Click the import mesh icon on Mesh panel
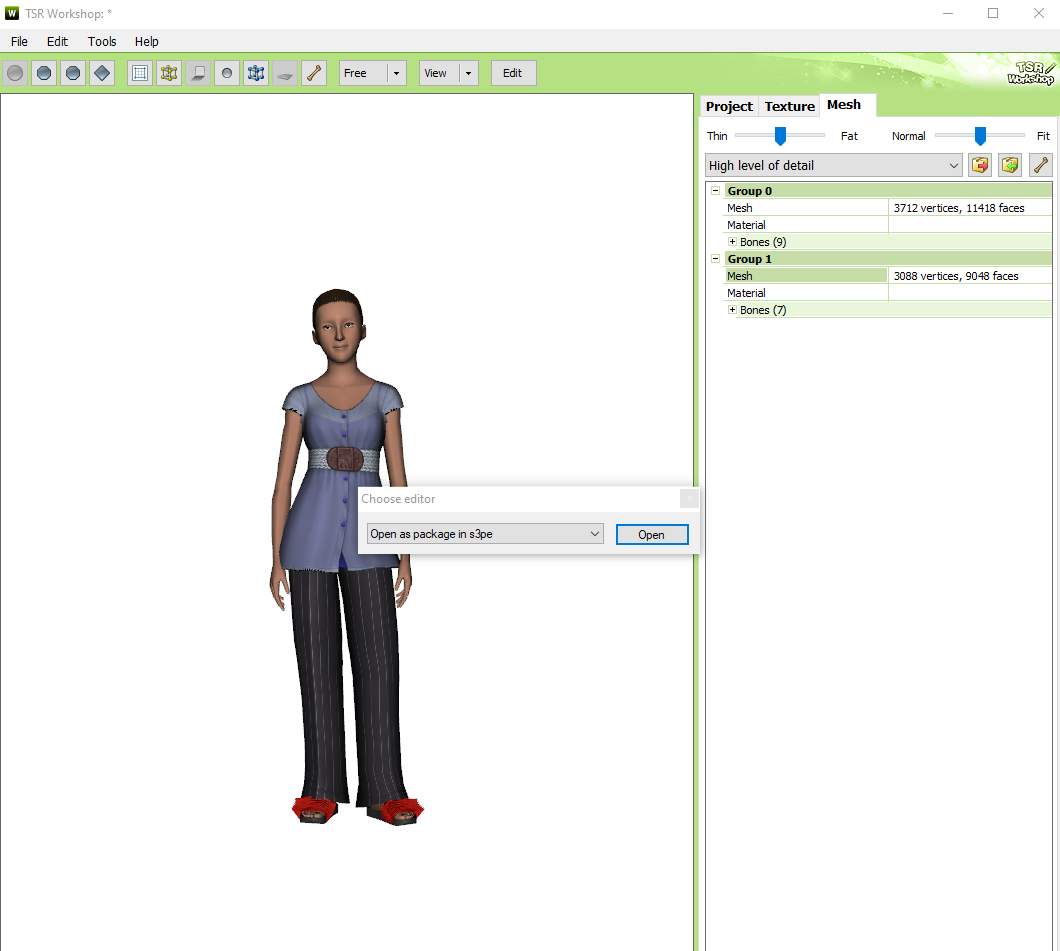This screenshot has width=1060, height=951. pos(1009,164)
